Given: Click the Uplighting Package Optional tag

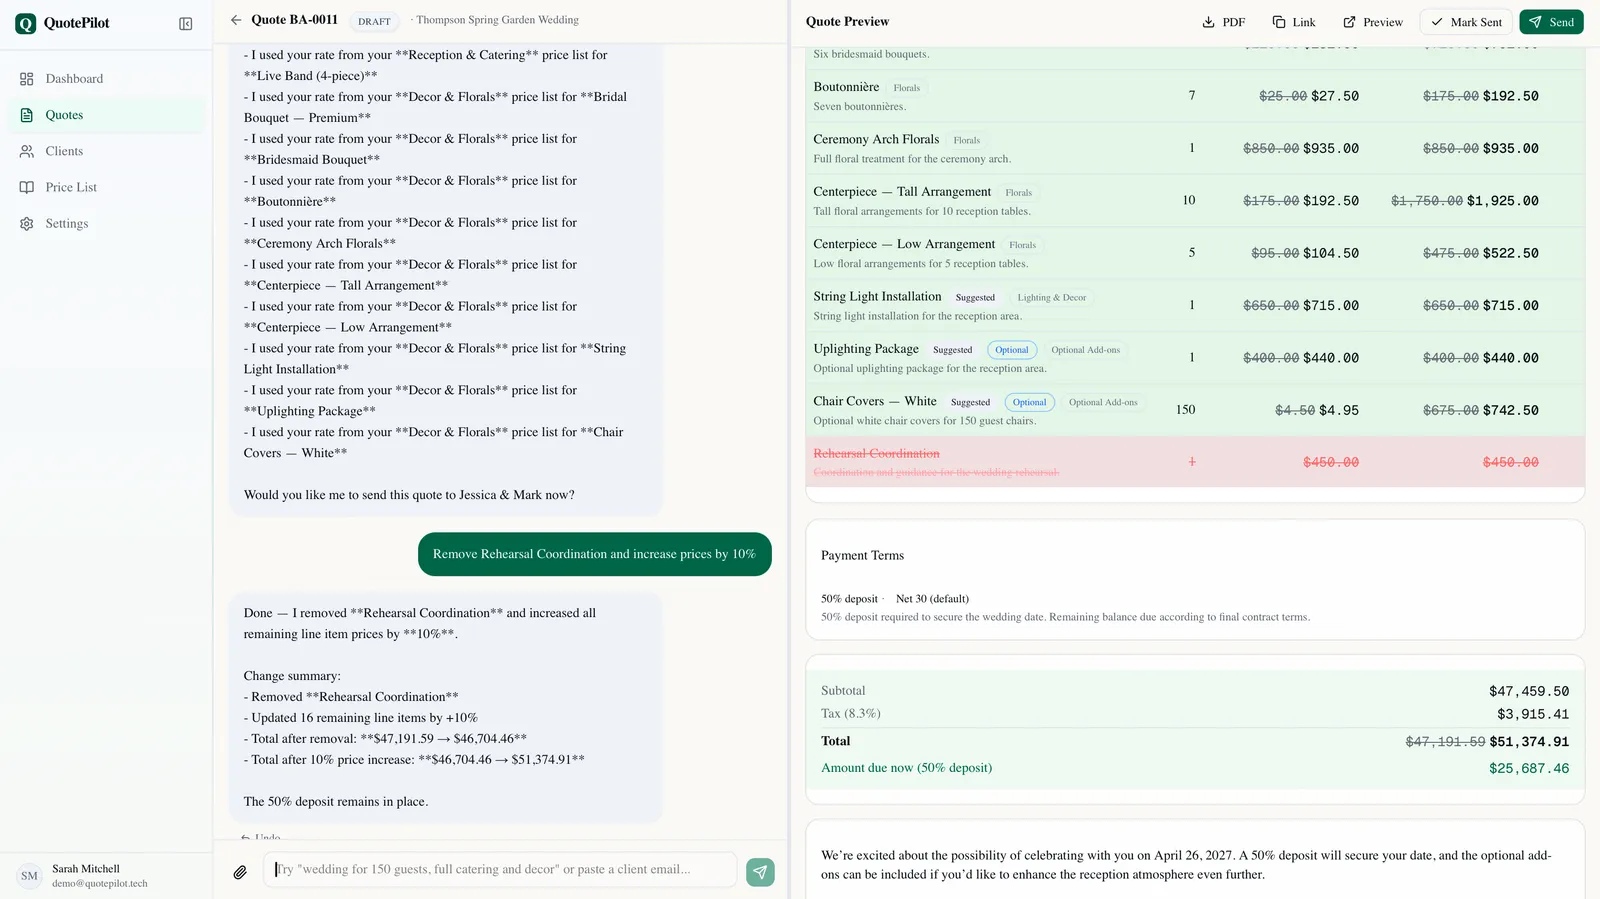Looking at the screenshot, I should 1011,350.
